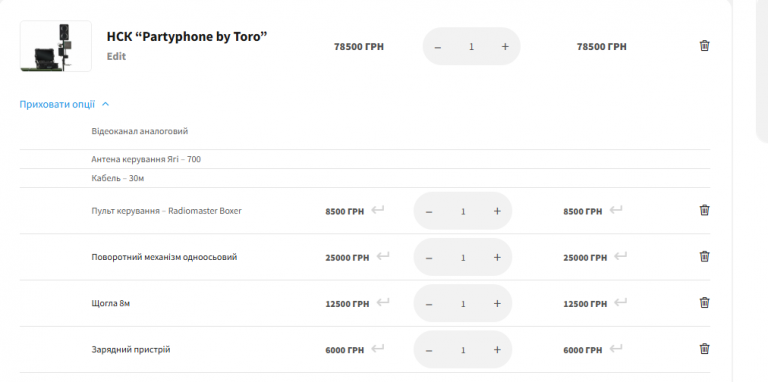
Task: Delete the НСК Partyphone by Toro item
Action: pos(704,46)
